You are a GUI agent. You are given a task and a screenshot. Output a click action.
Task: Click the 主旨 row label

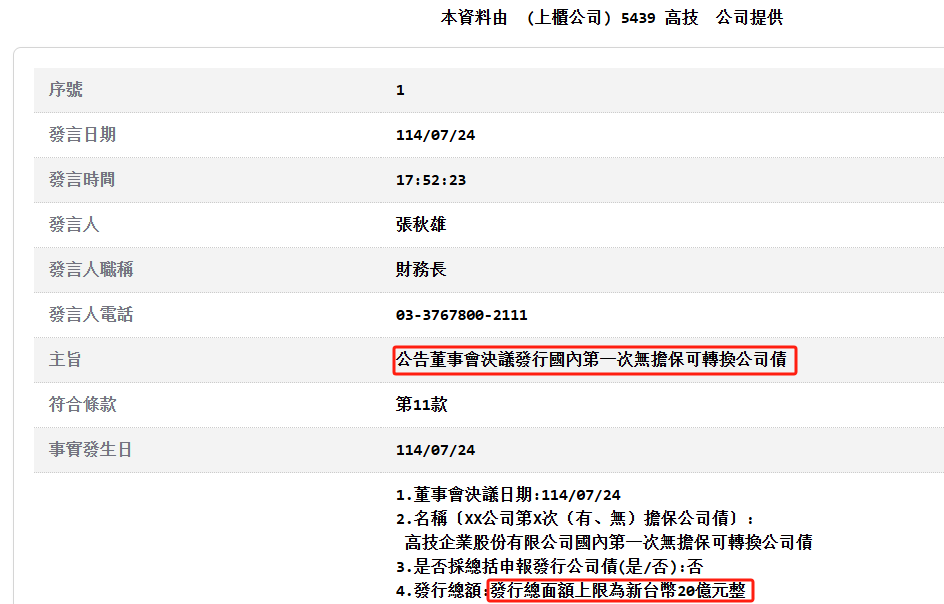coord(66,360)
